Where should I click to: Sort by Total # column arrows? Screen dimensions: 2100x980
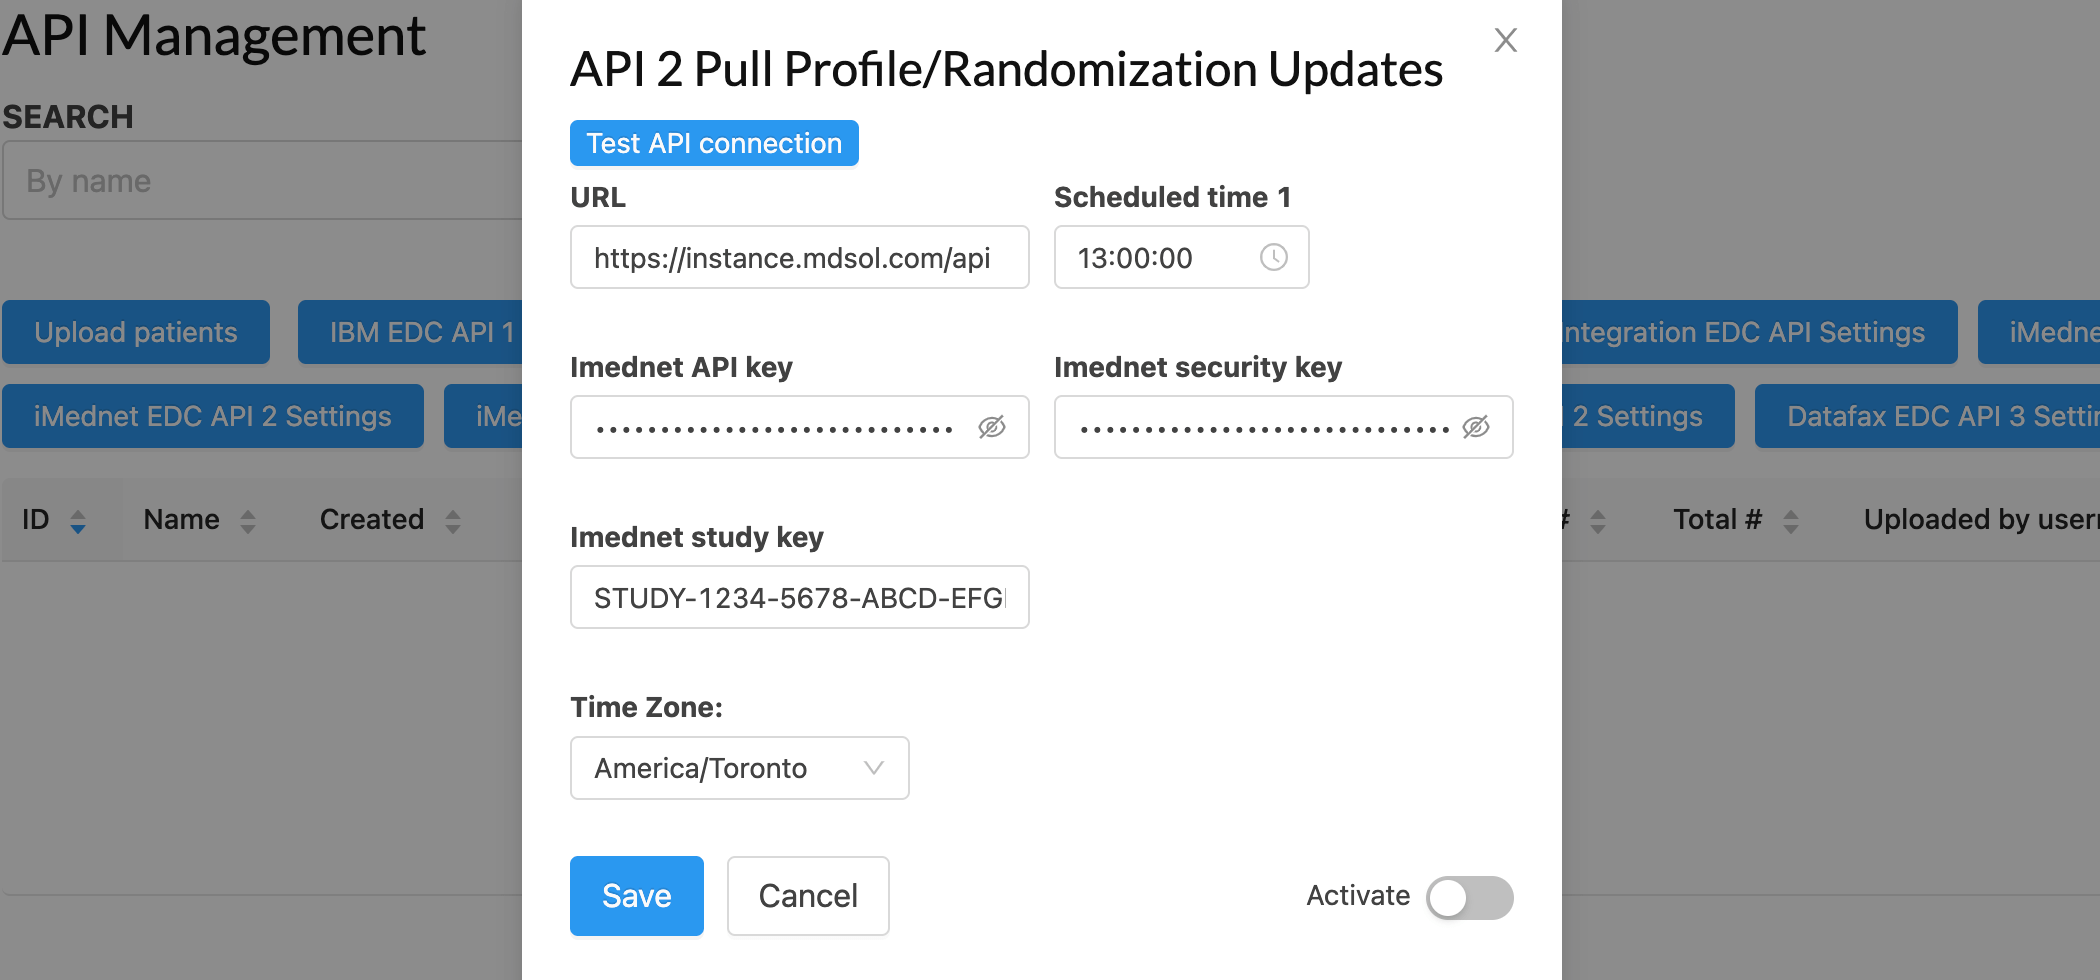pyautogui.click(x=1791, y=521)
